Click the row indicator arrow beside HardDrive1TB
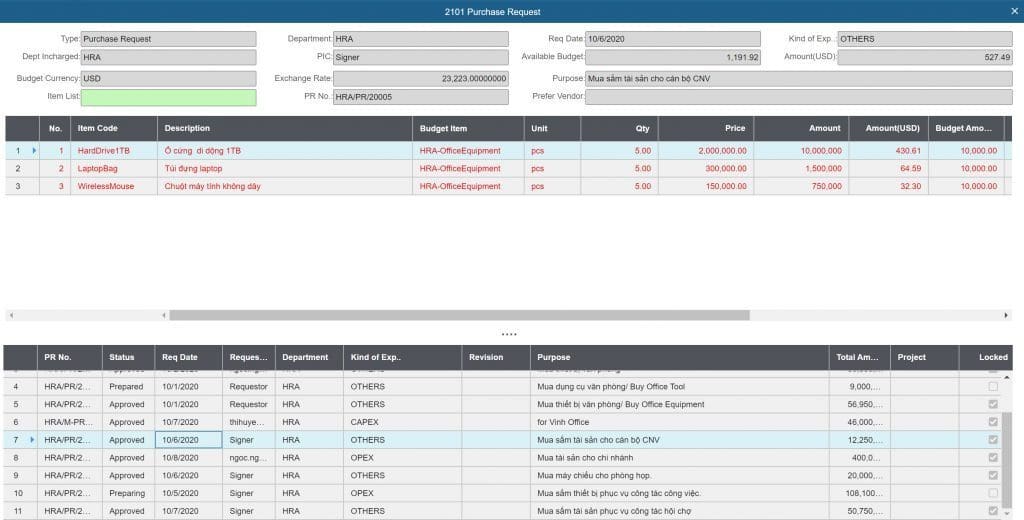 click(34, 151)
